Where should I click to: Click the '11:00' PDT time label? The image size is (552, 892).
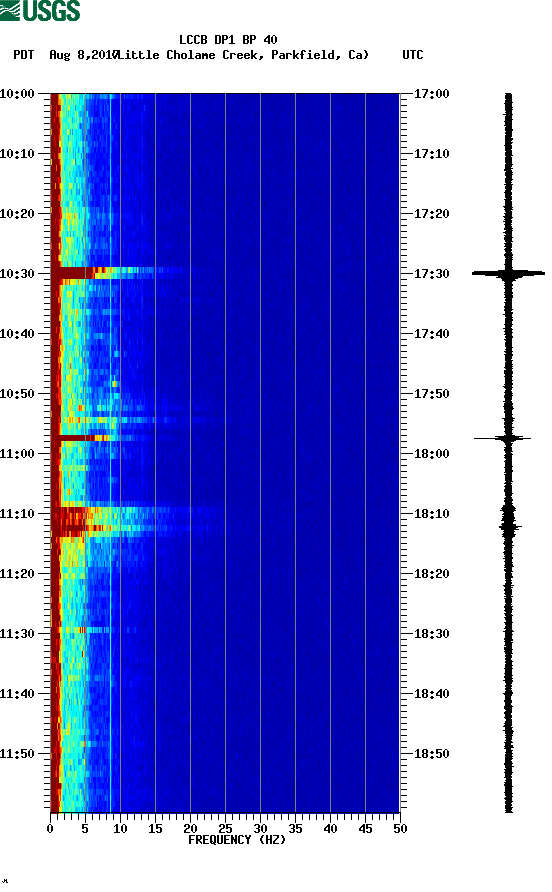(17, 454)
